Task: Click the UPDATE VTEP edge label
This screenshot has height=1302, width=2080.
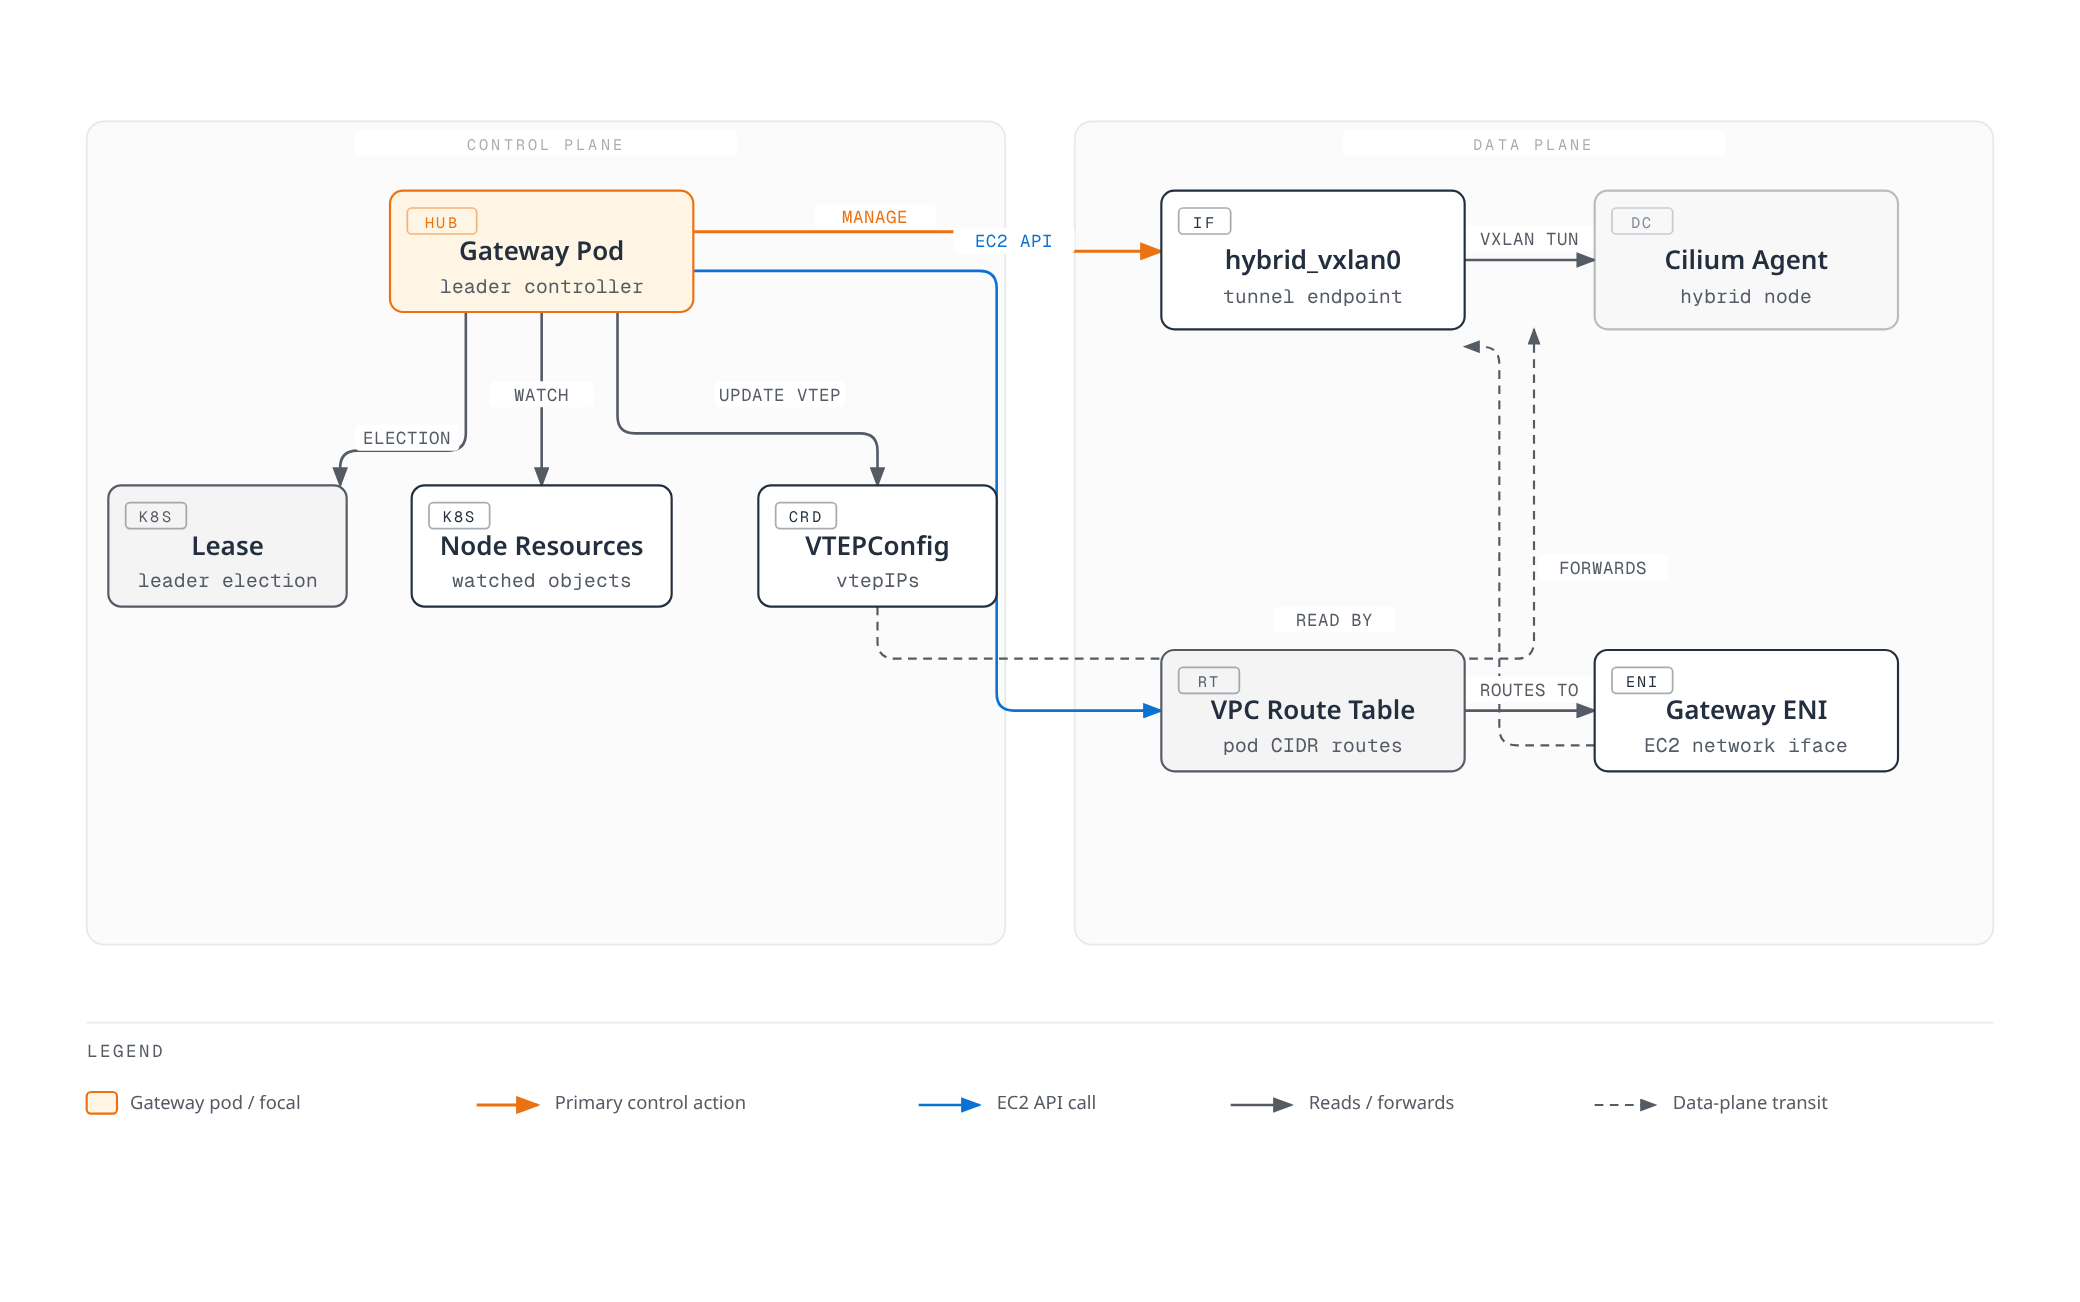Action: pos(779,395)
